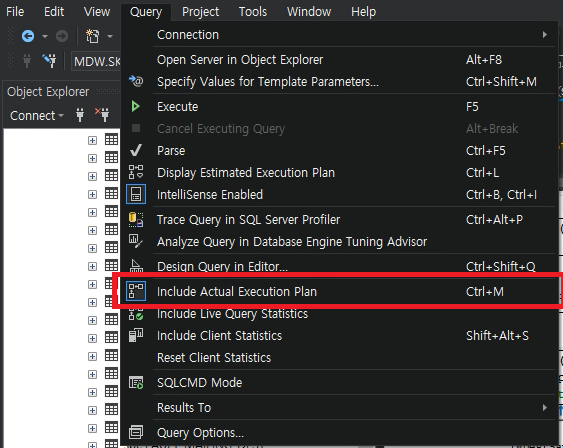Open the File menu
The image size is (563, 448).
[15, 12]
